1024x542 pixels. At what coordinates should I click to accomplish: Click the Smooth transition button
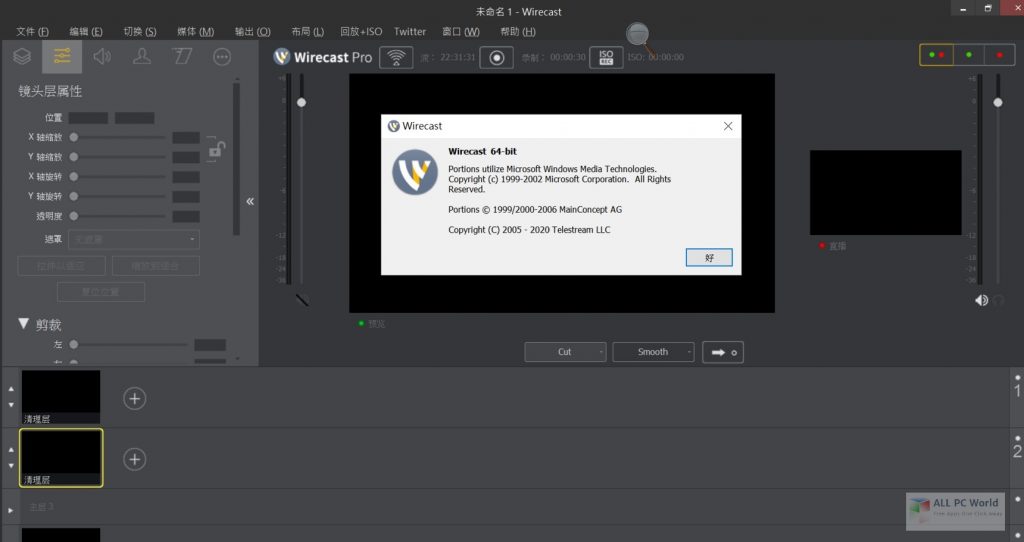coord(653,352)
